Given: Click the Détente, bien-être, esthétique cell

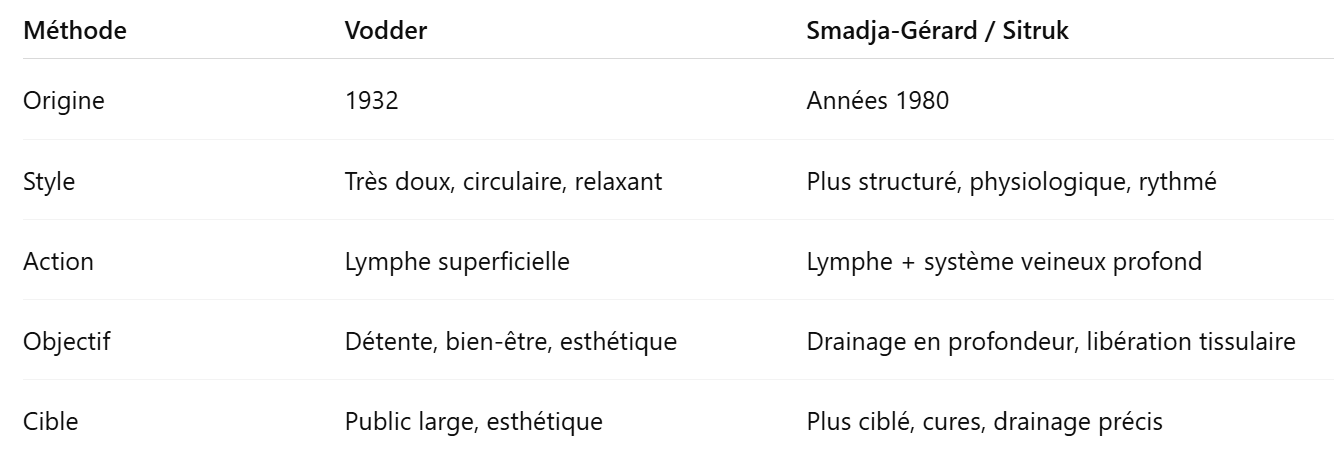Looking at the screenshot, I should pos(510,342).
